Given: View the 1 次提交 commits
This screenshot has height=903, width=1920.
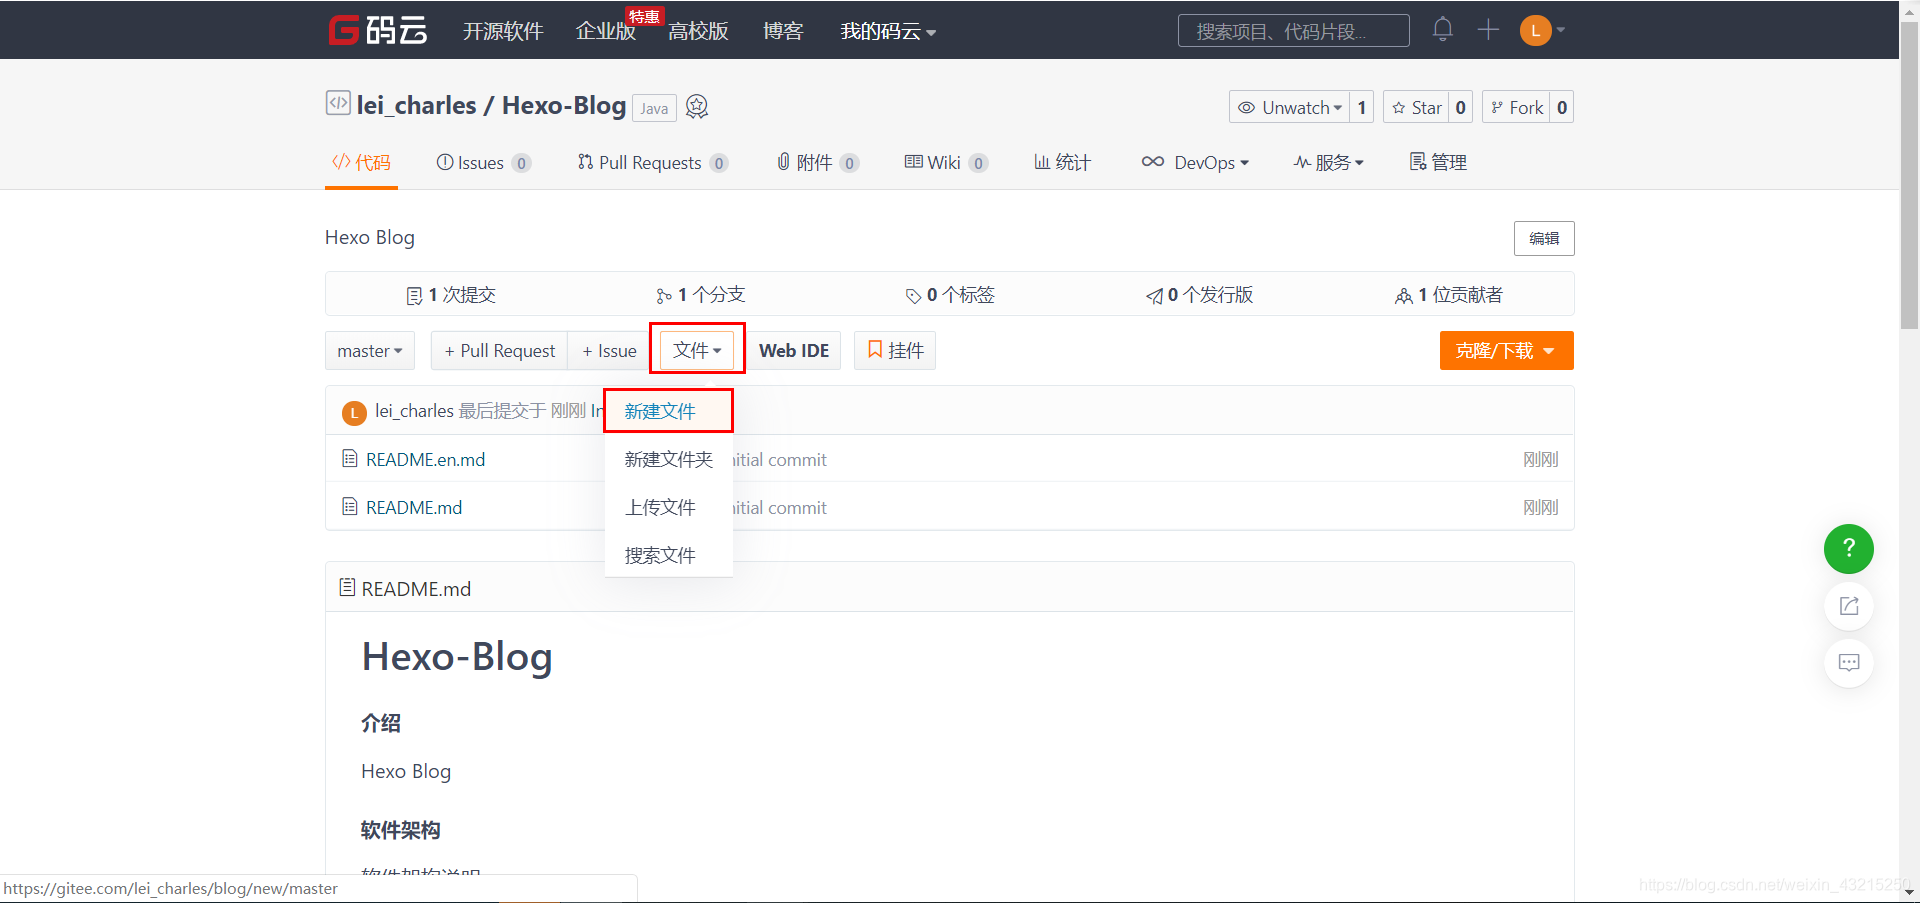Looking at the screenshot, I should tap(451, 295).
